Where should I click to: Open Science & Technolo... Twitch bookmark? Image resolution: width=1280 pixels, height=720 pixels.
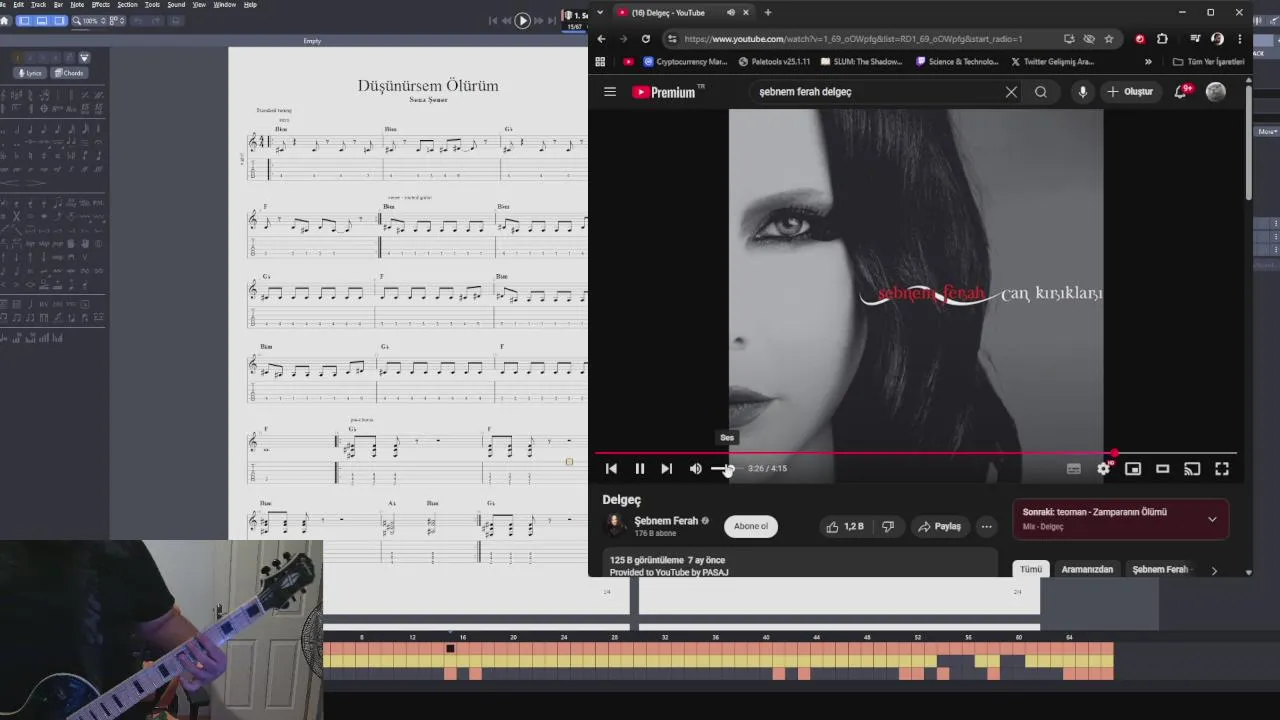coord(958,61)
